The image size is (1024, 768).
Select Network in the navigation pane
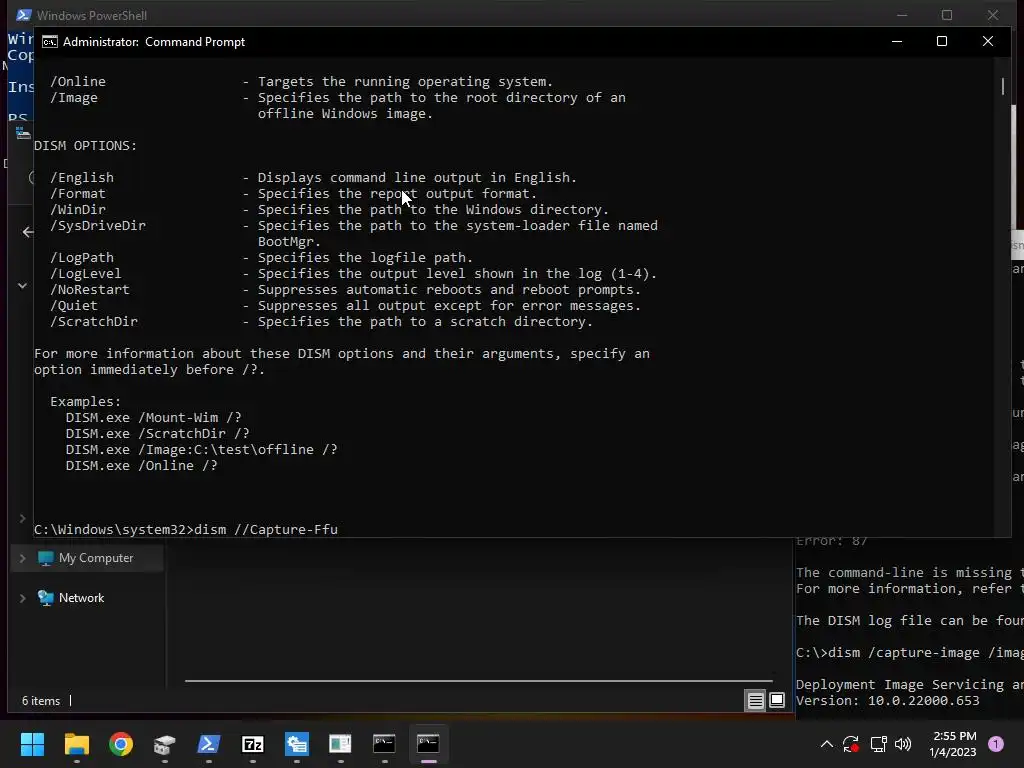82,598
